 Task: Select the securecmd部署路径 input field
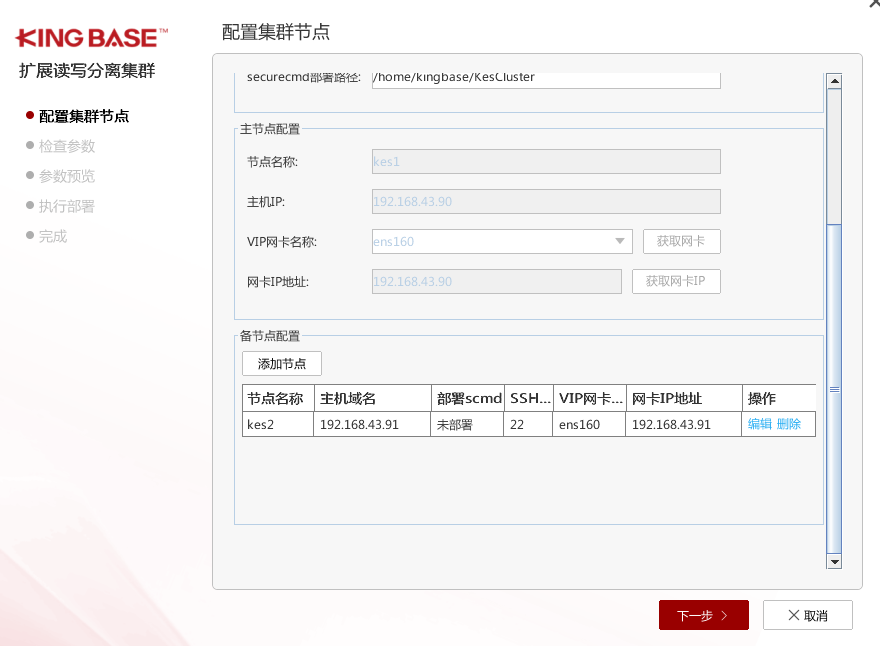pos(546,77)
